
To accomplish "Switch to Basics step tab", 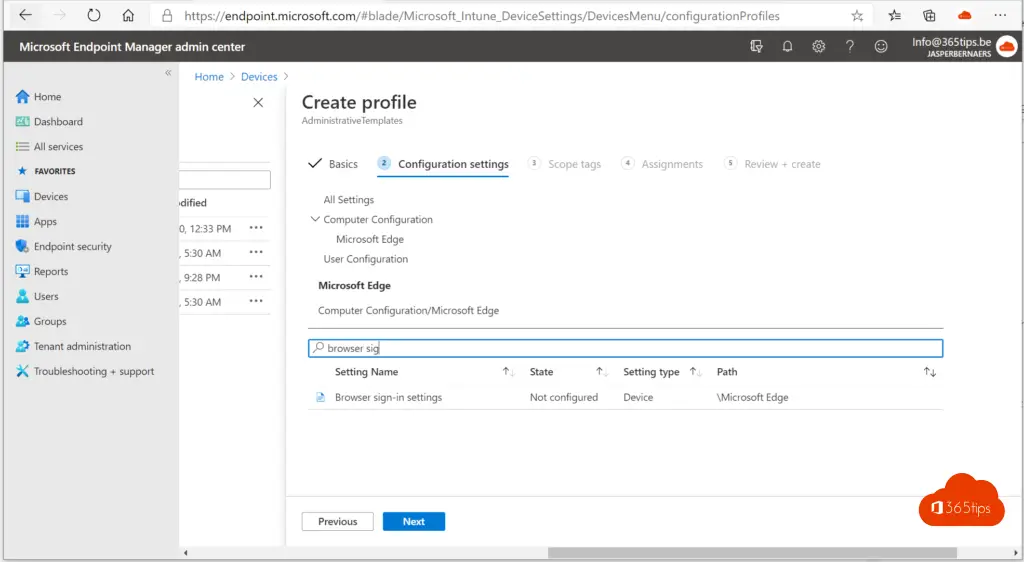I will 333,164.
